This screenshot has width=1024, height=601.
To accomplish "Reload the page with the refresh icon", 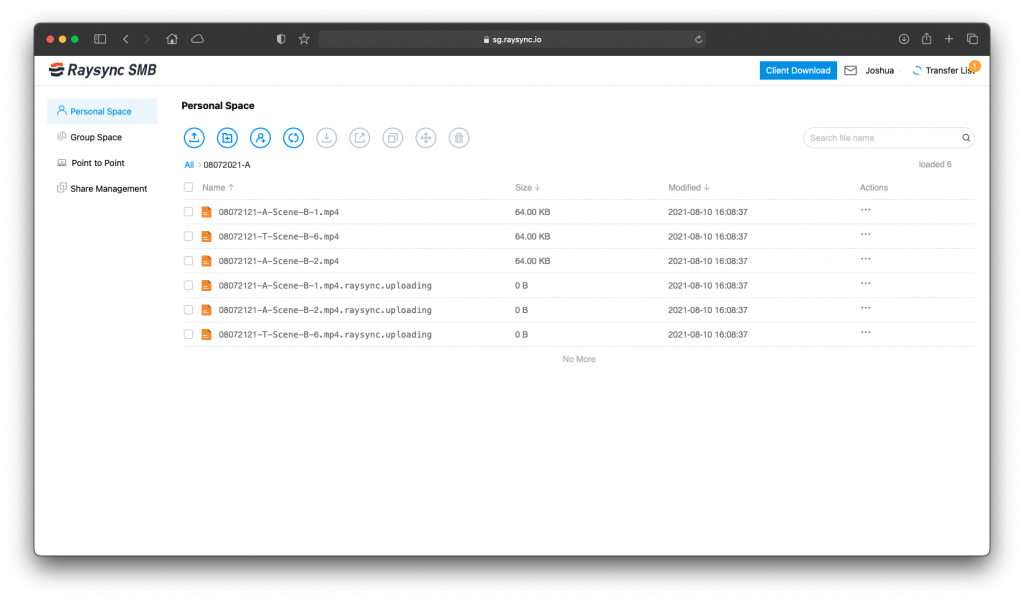I will (698, 39).
